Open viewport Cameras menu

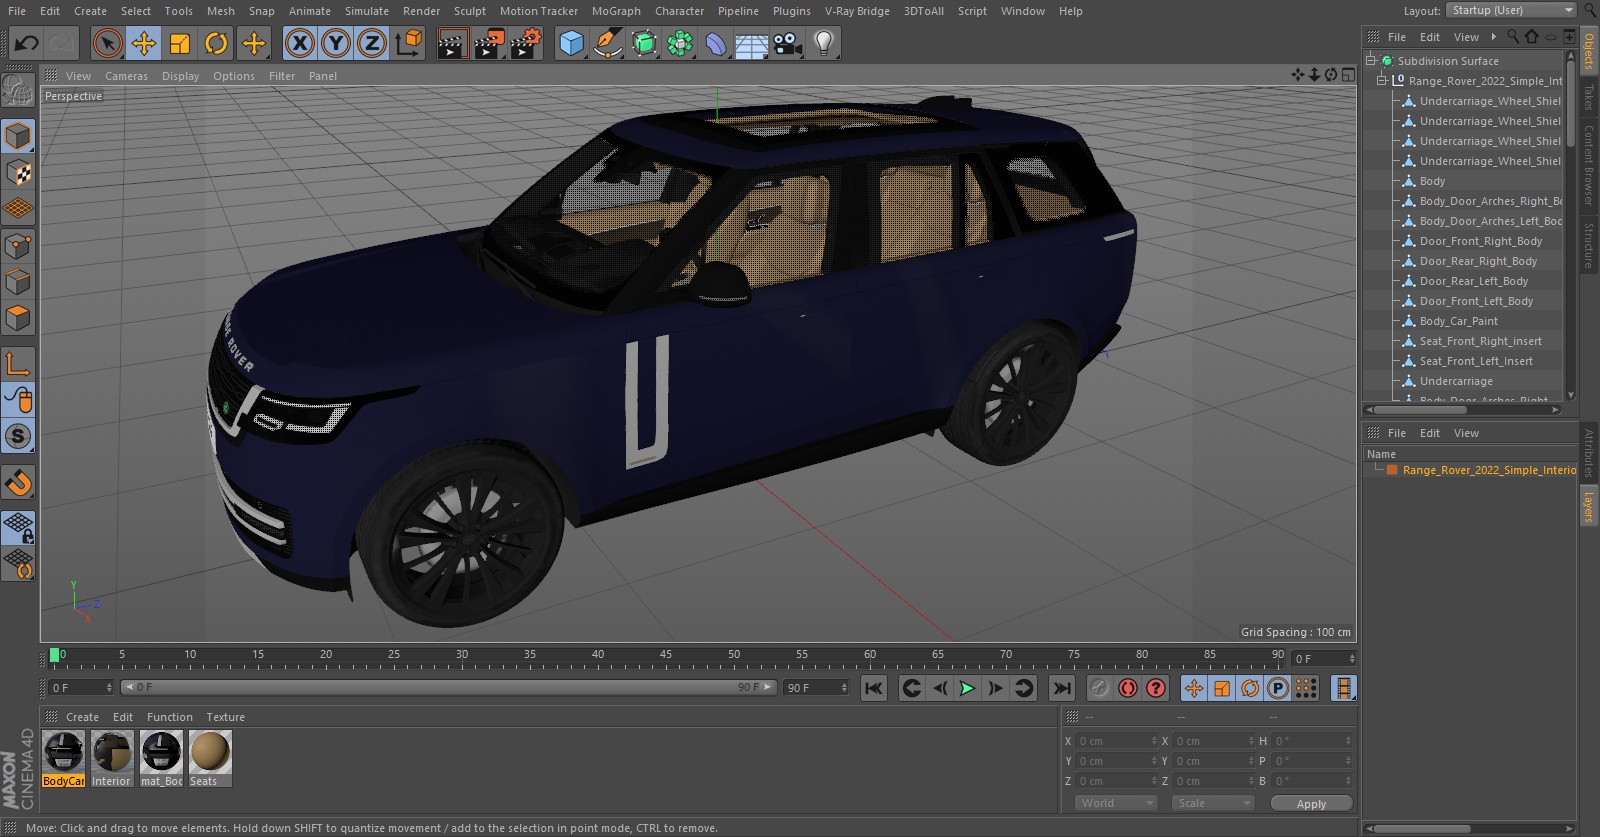[126, 76]
